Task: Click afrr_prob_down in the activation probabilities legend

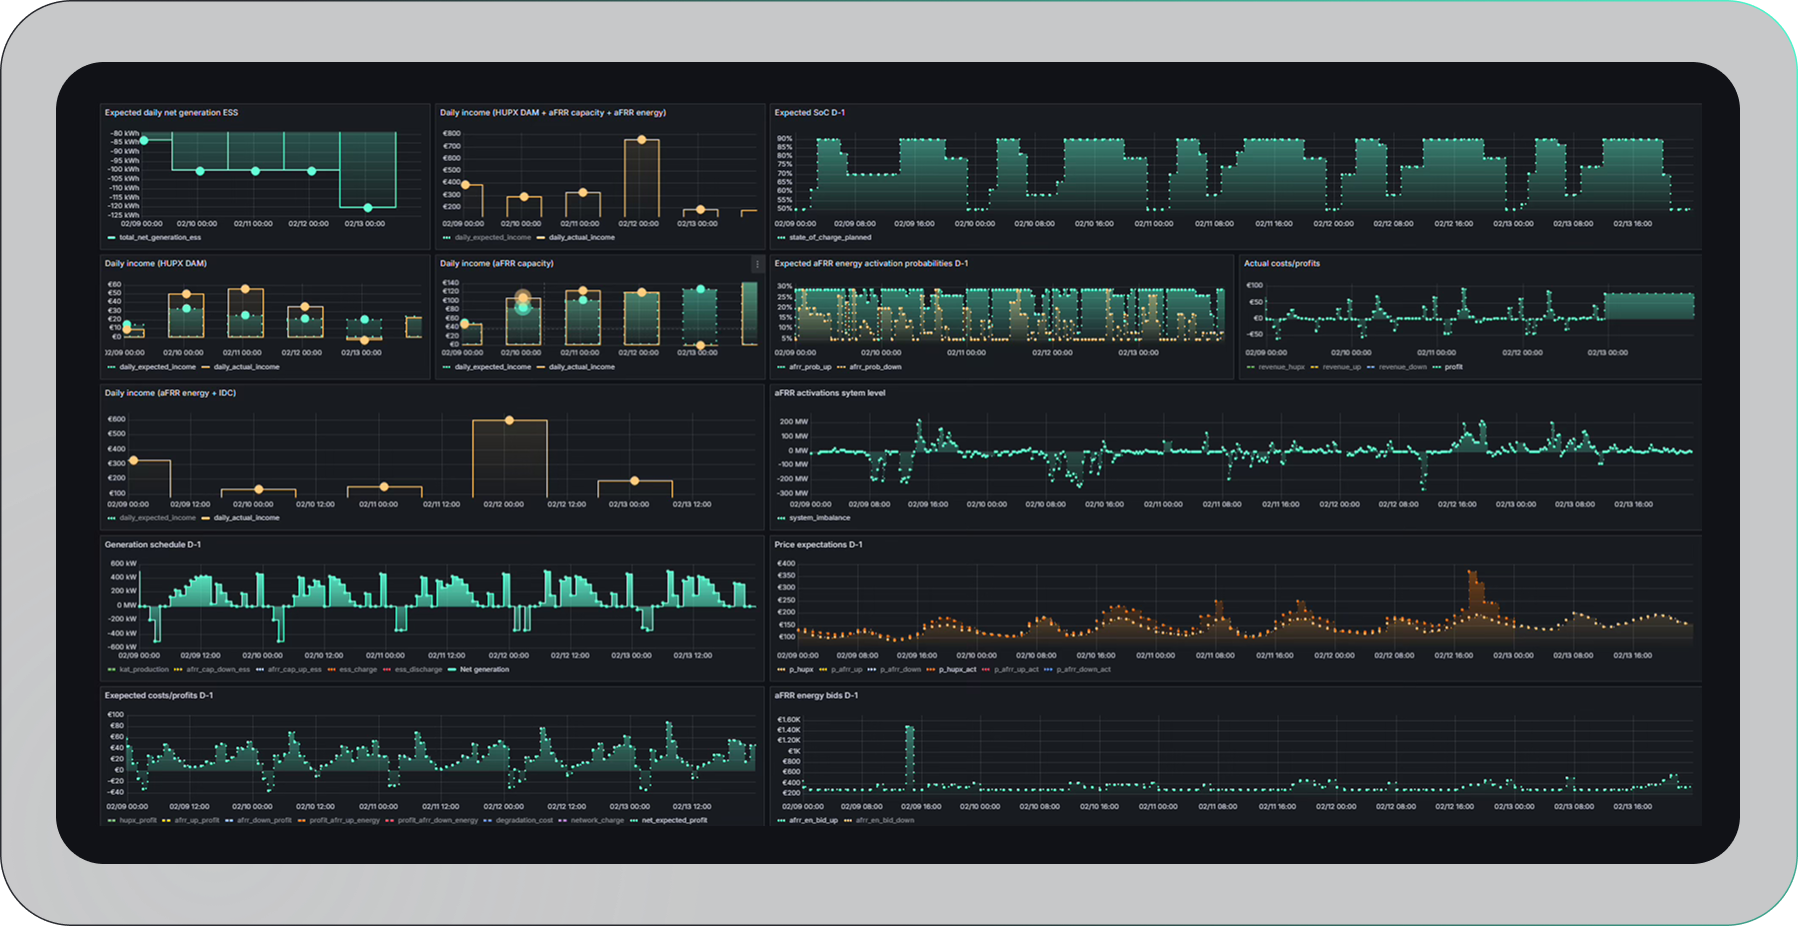Action: (x=875, y=367)
